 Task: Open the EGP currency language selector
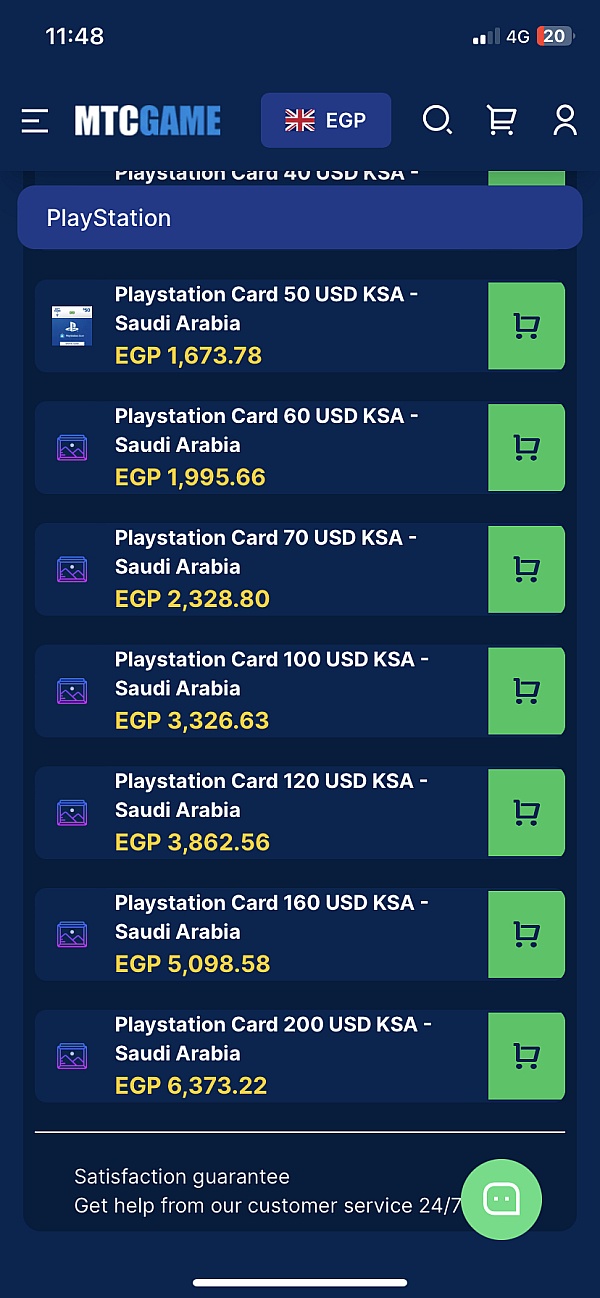[326, 121]
